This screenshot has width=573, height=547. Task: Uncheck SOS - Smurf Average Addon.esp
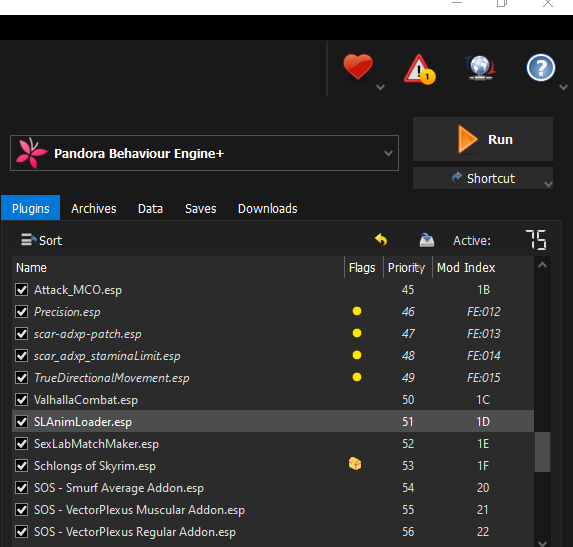click(22, 488)
